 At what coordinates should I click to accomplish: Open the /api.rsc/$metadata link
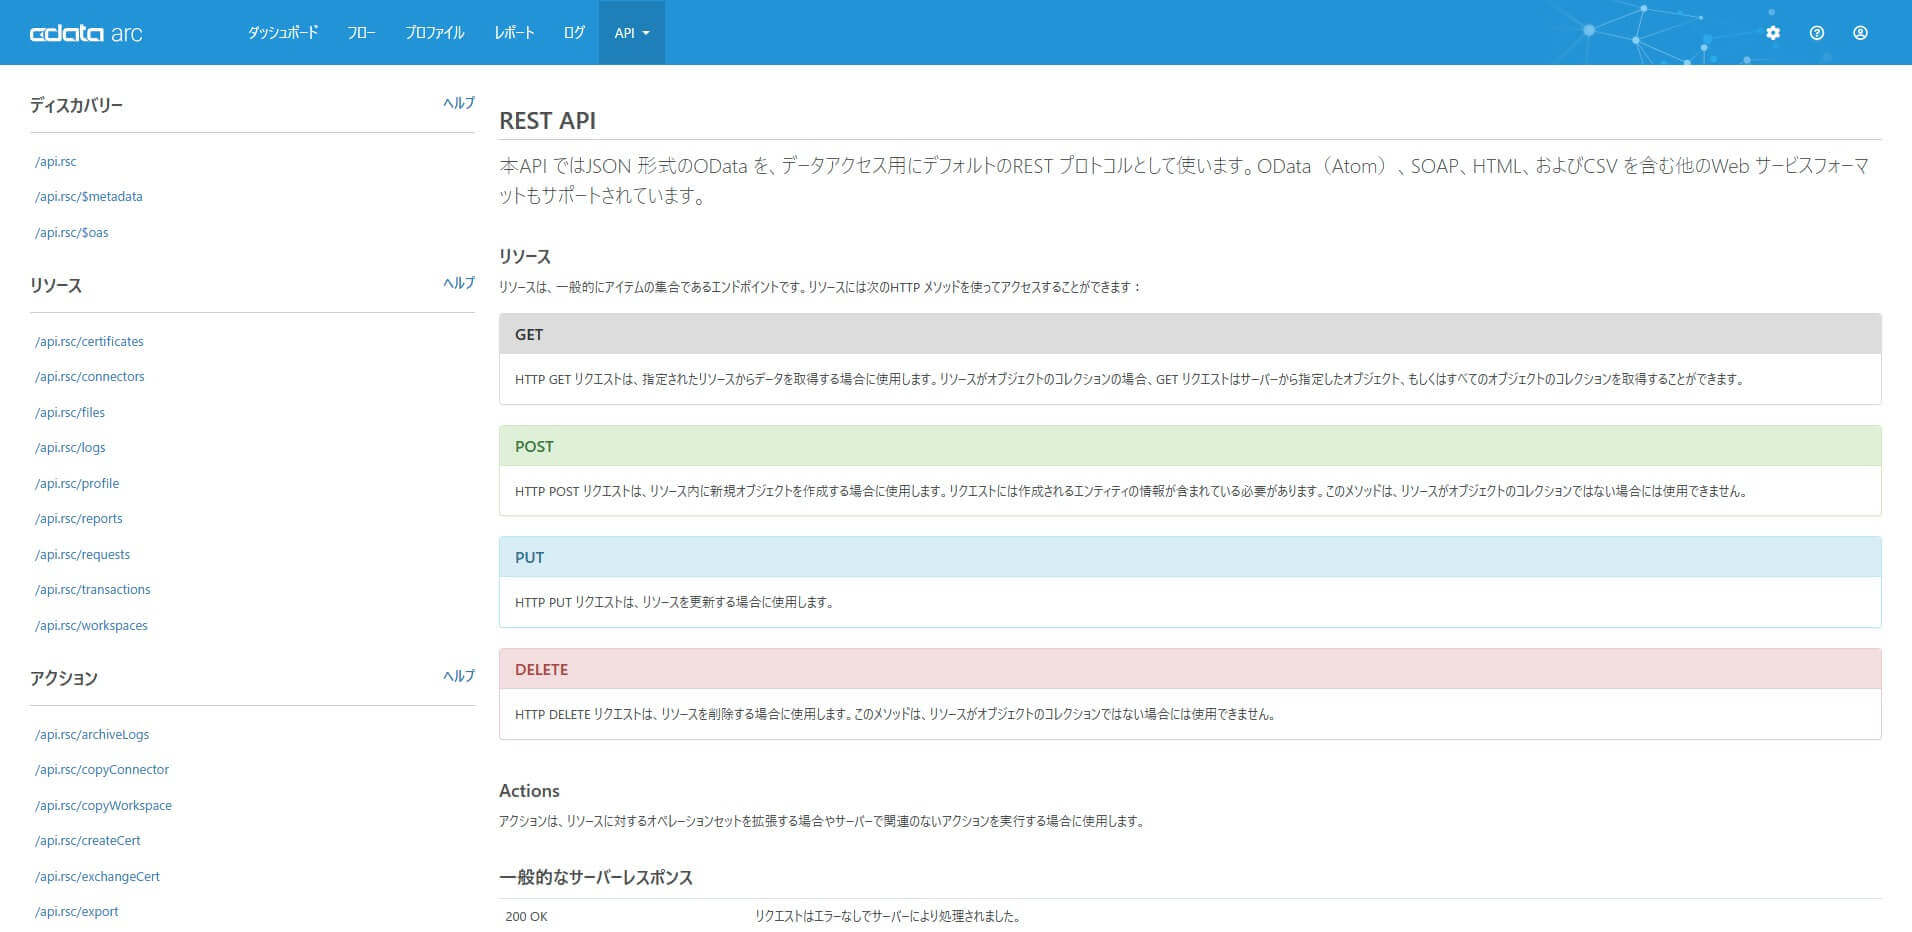[89, 196]
